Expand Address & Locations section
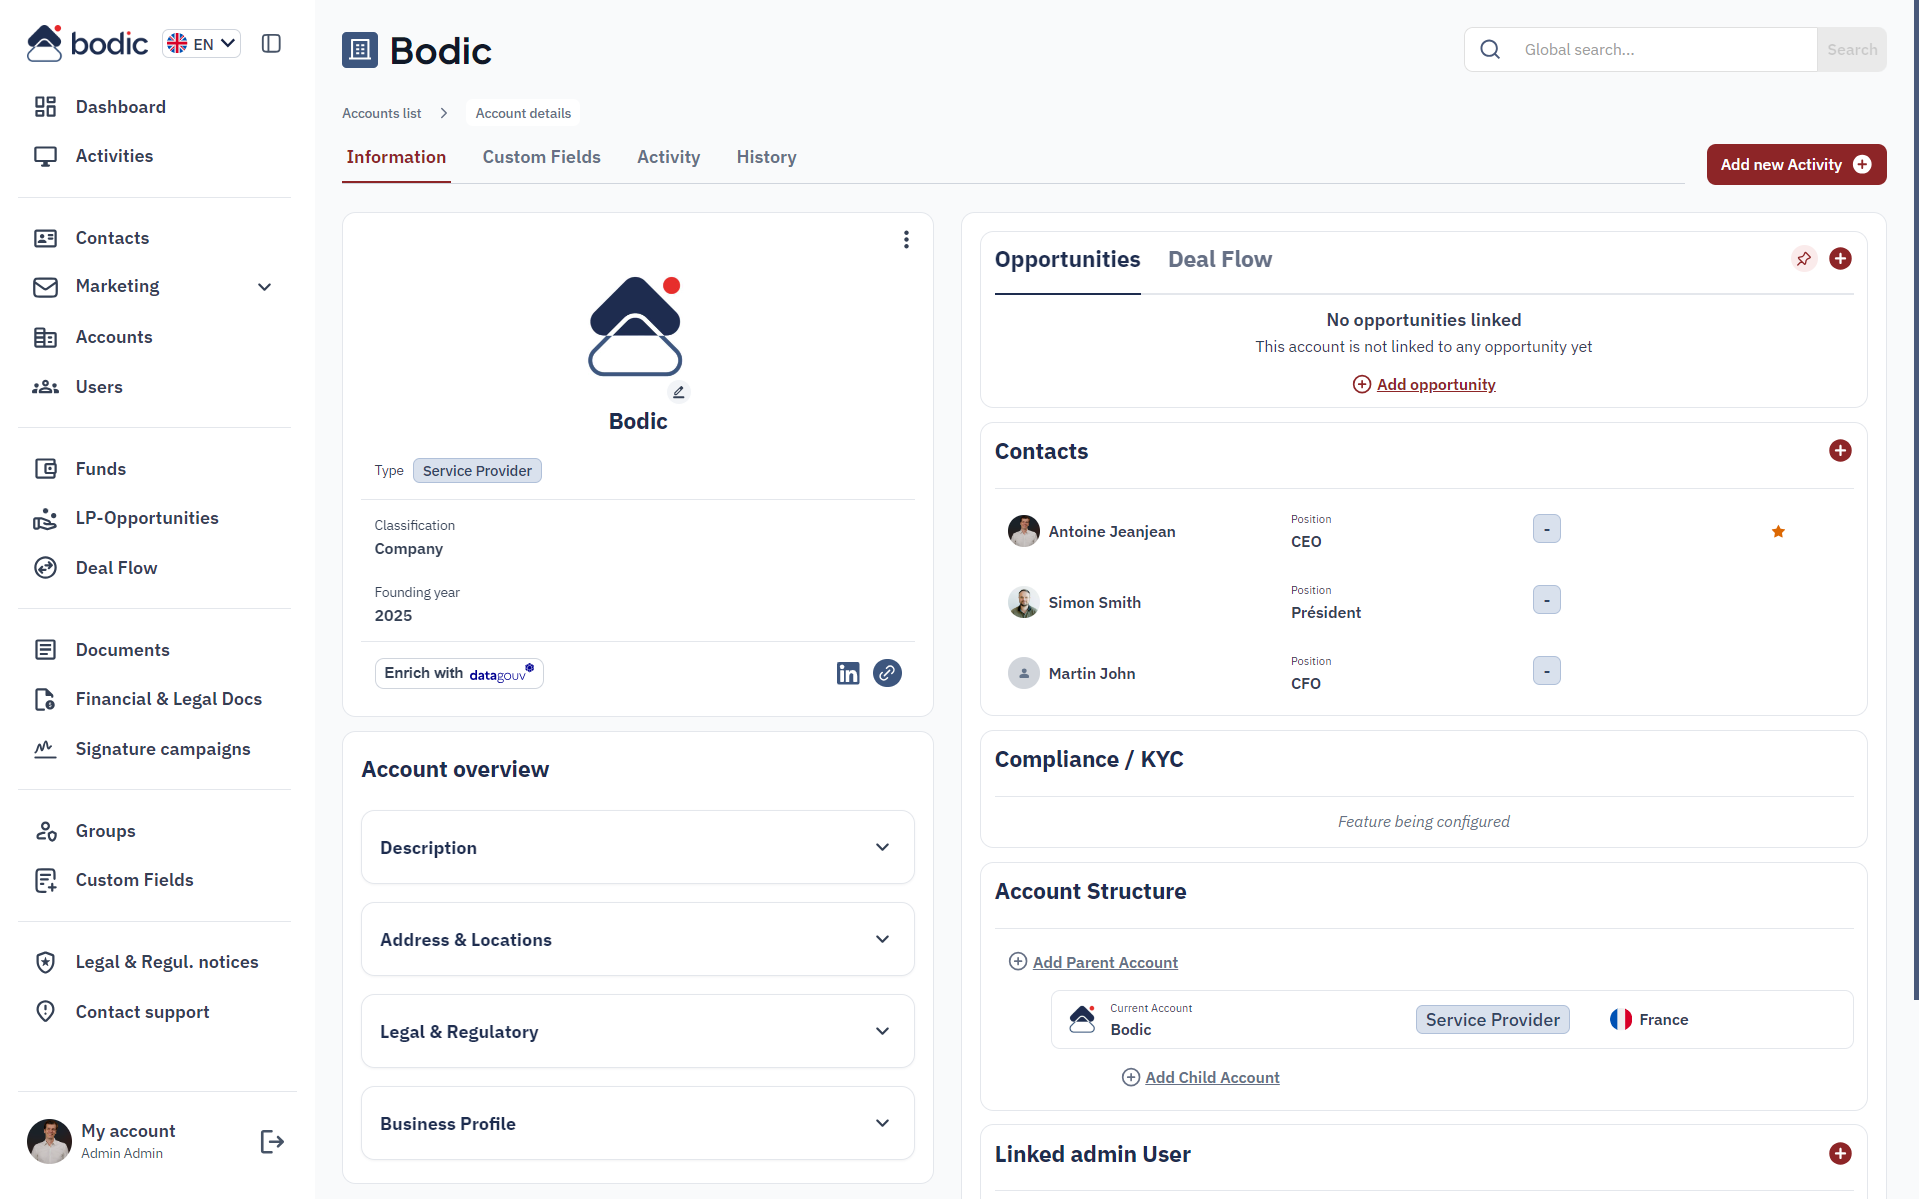1919x1199 pixels. click(x=638, y=939)
